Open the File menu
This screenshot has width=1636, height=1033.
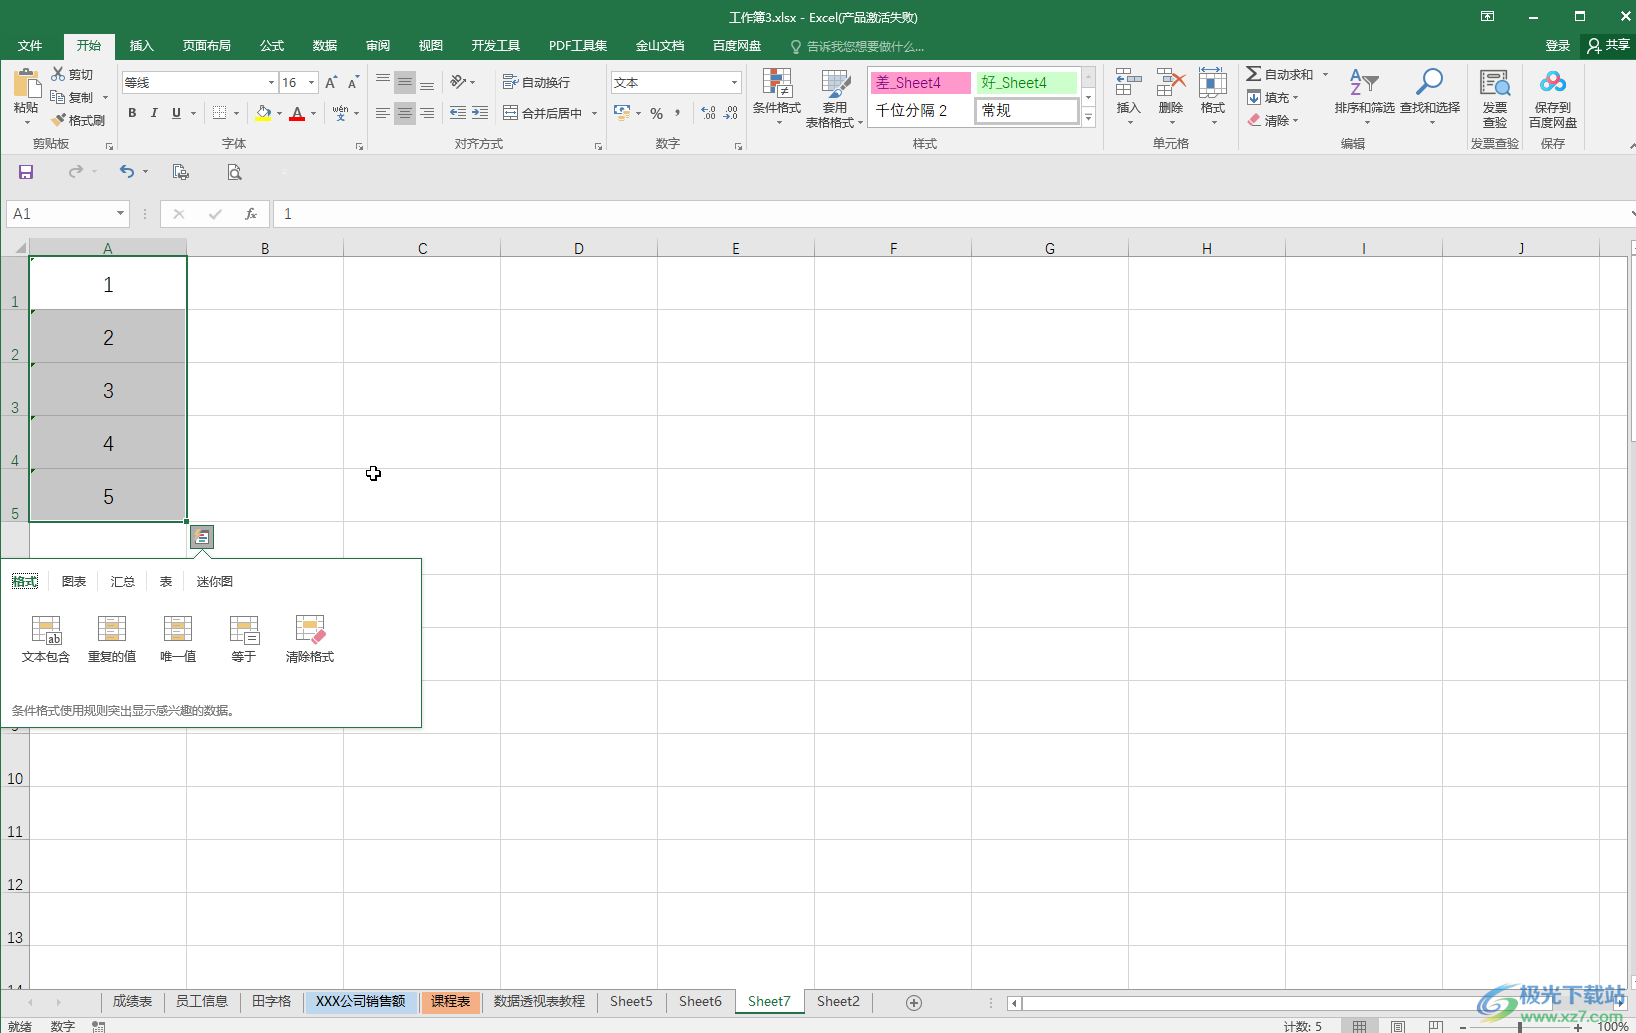point(30,46)
